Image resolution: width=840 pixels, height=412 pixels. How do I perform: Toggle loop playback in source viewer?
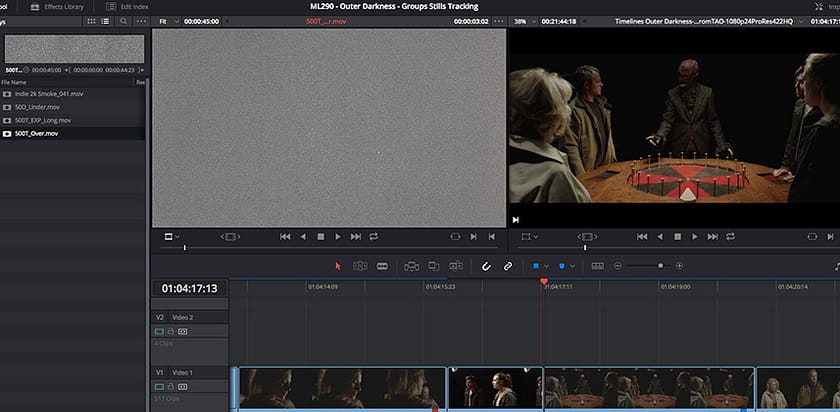coord(373,236)
